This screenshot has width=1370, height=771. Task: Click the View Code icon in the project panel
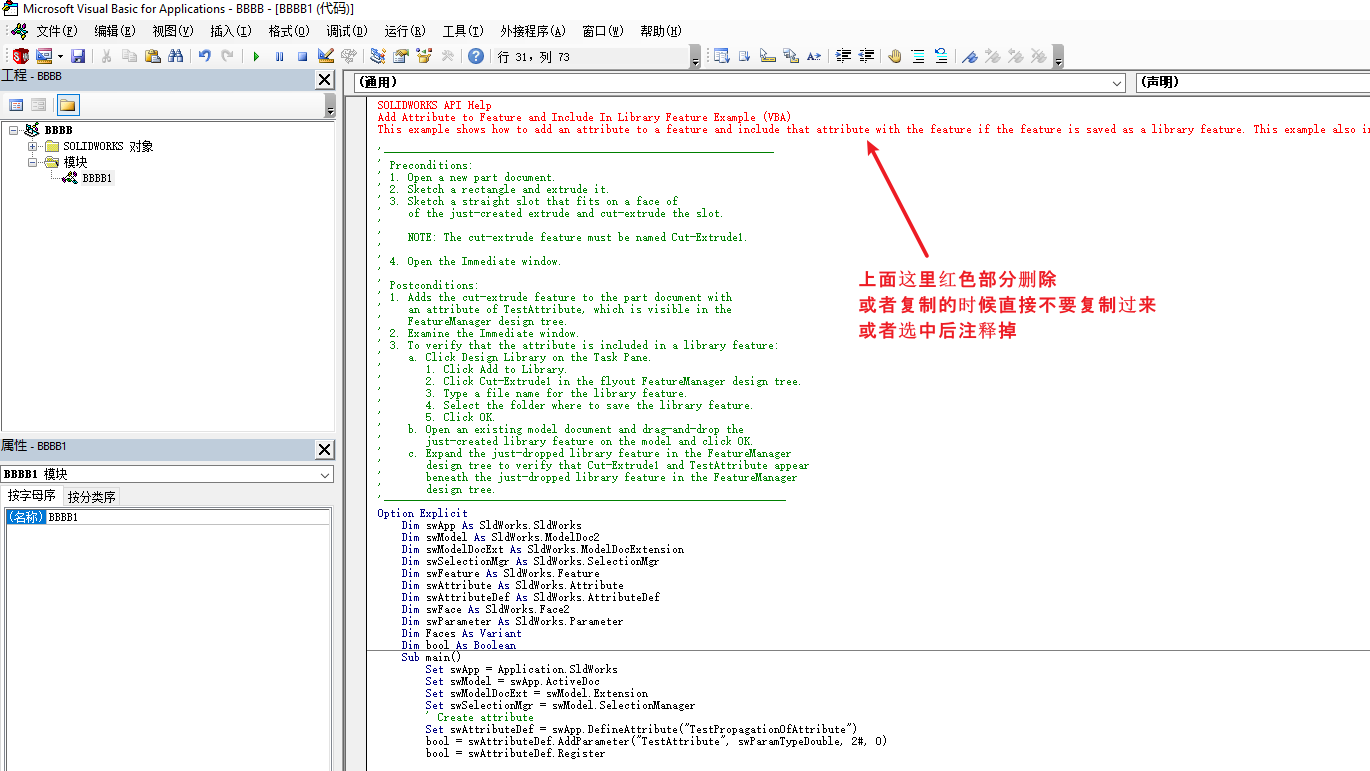16,105
